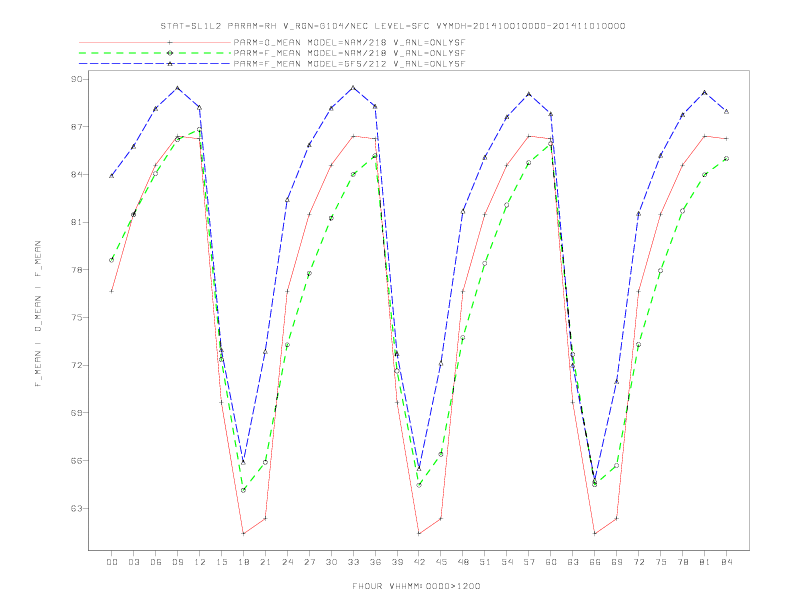Screen dimensions: 792x612
Task: Click x-axis forecast hour label 42
Action: pyautogui.click(x=419, y=562)
